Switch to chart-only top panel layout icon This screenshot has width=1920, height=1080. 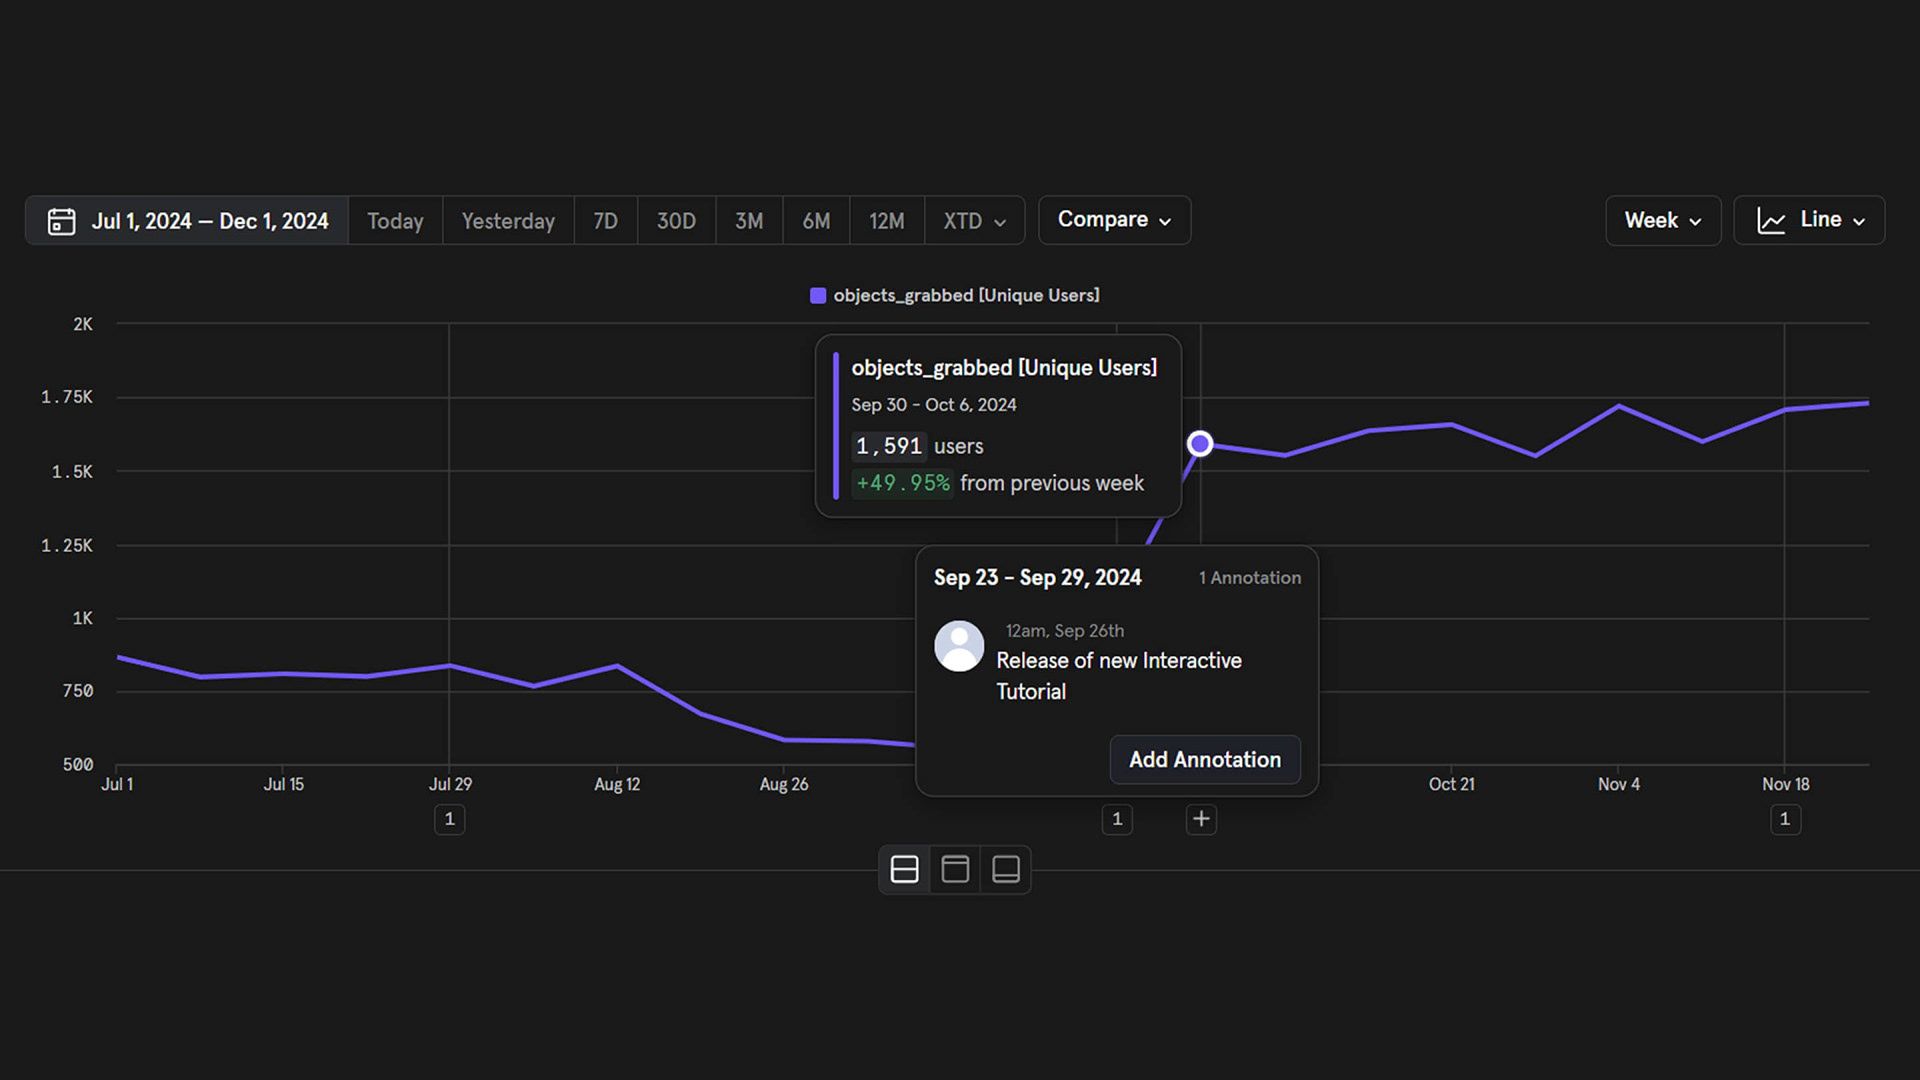point(955,869)
